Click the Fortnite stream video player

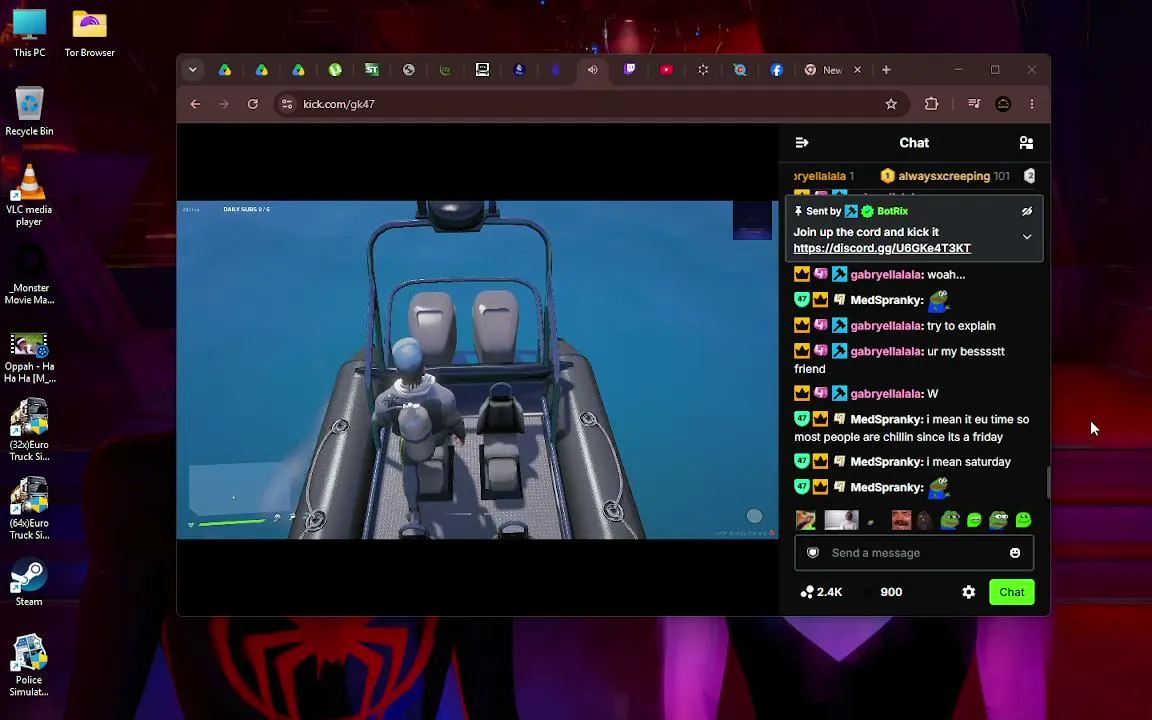pos(477,370)
